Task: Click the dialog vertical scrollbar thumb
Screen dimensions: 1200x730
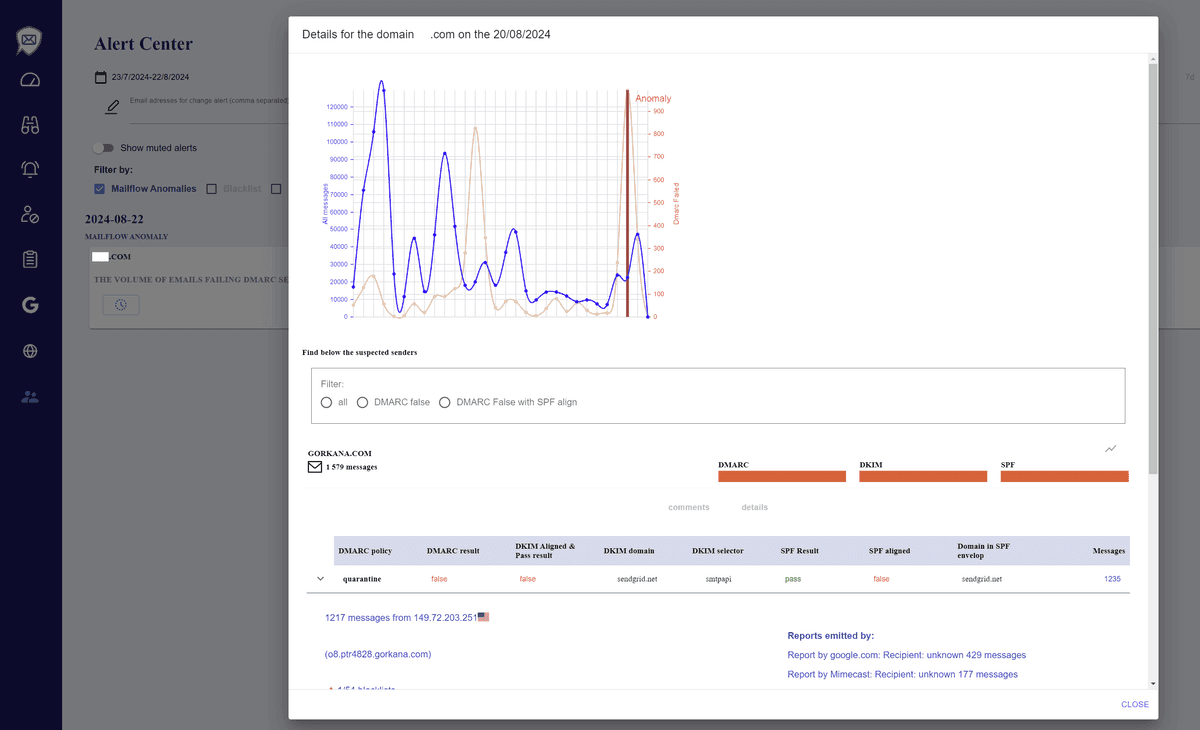Action: (1153, 270)
